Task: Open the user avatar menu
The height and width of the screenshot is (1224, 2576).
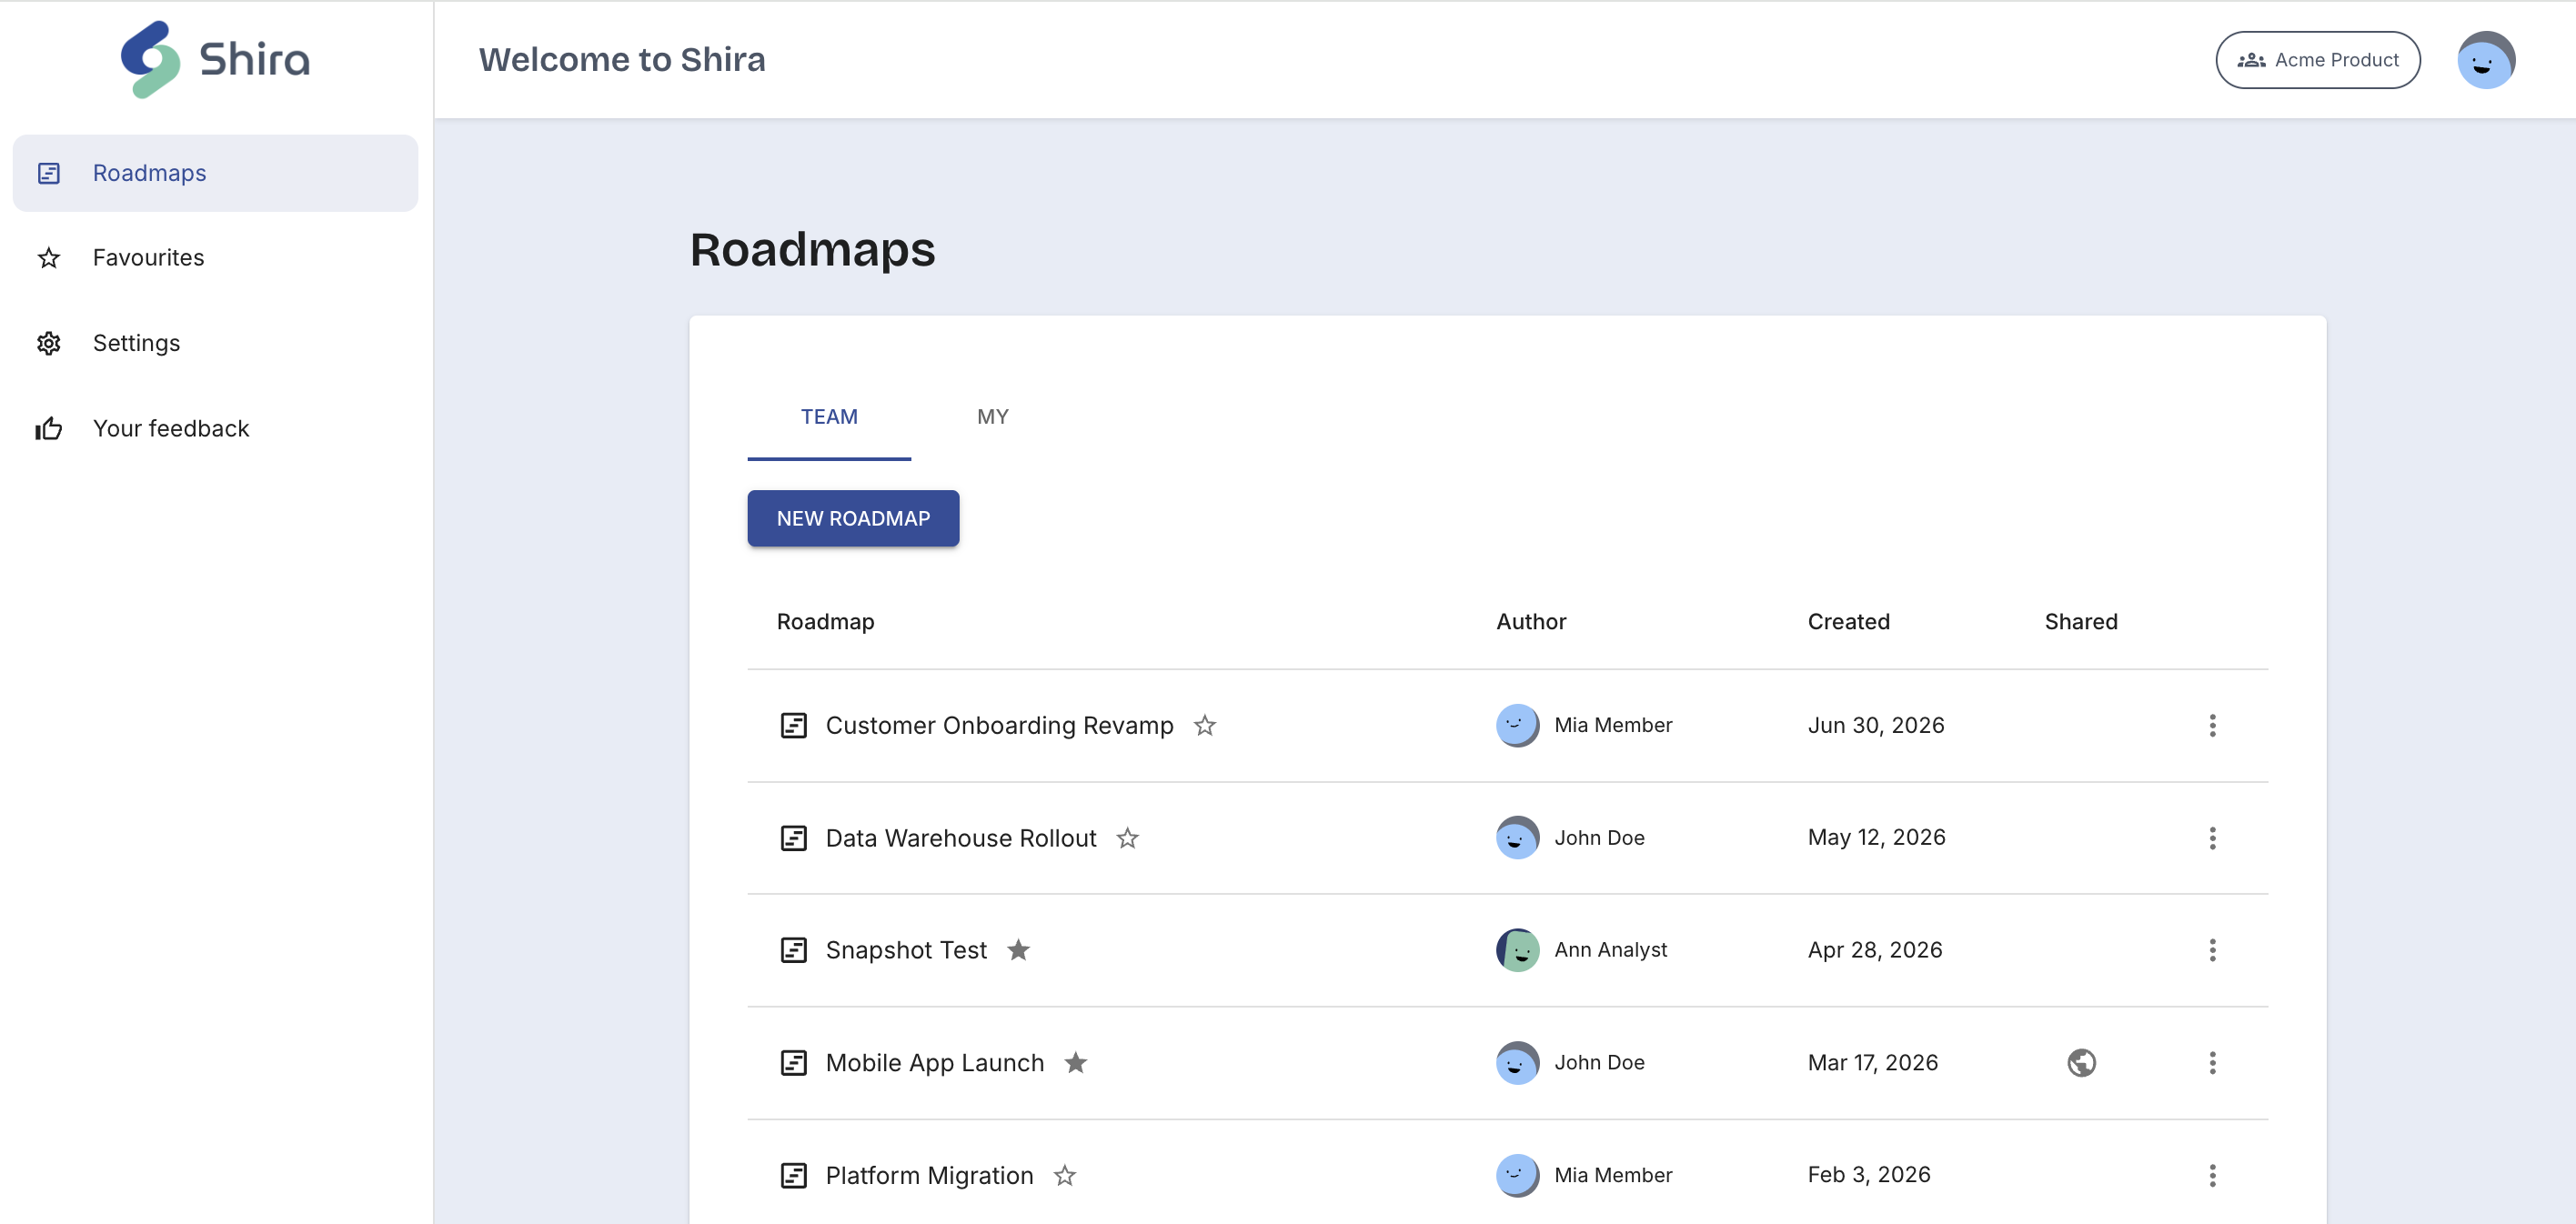Action: tap(2486, 60)
